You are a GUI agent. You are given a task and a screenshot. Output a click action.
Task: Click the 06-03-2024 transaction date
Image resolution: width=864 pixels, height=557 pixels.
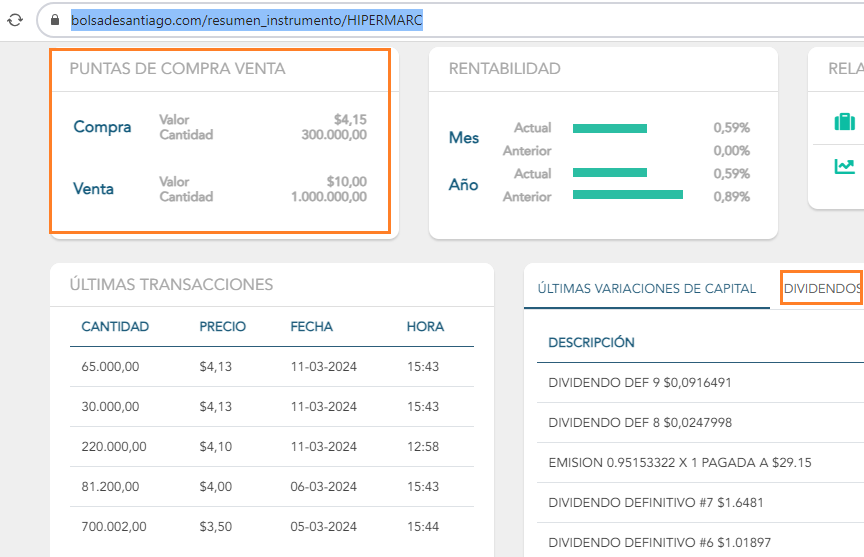pos(323,487)
